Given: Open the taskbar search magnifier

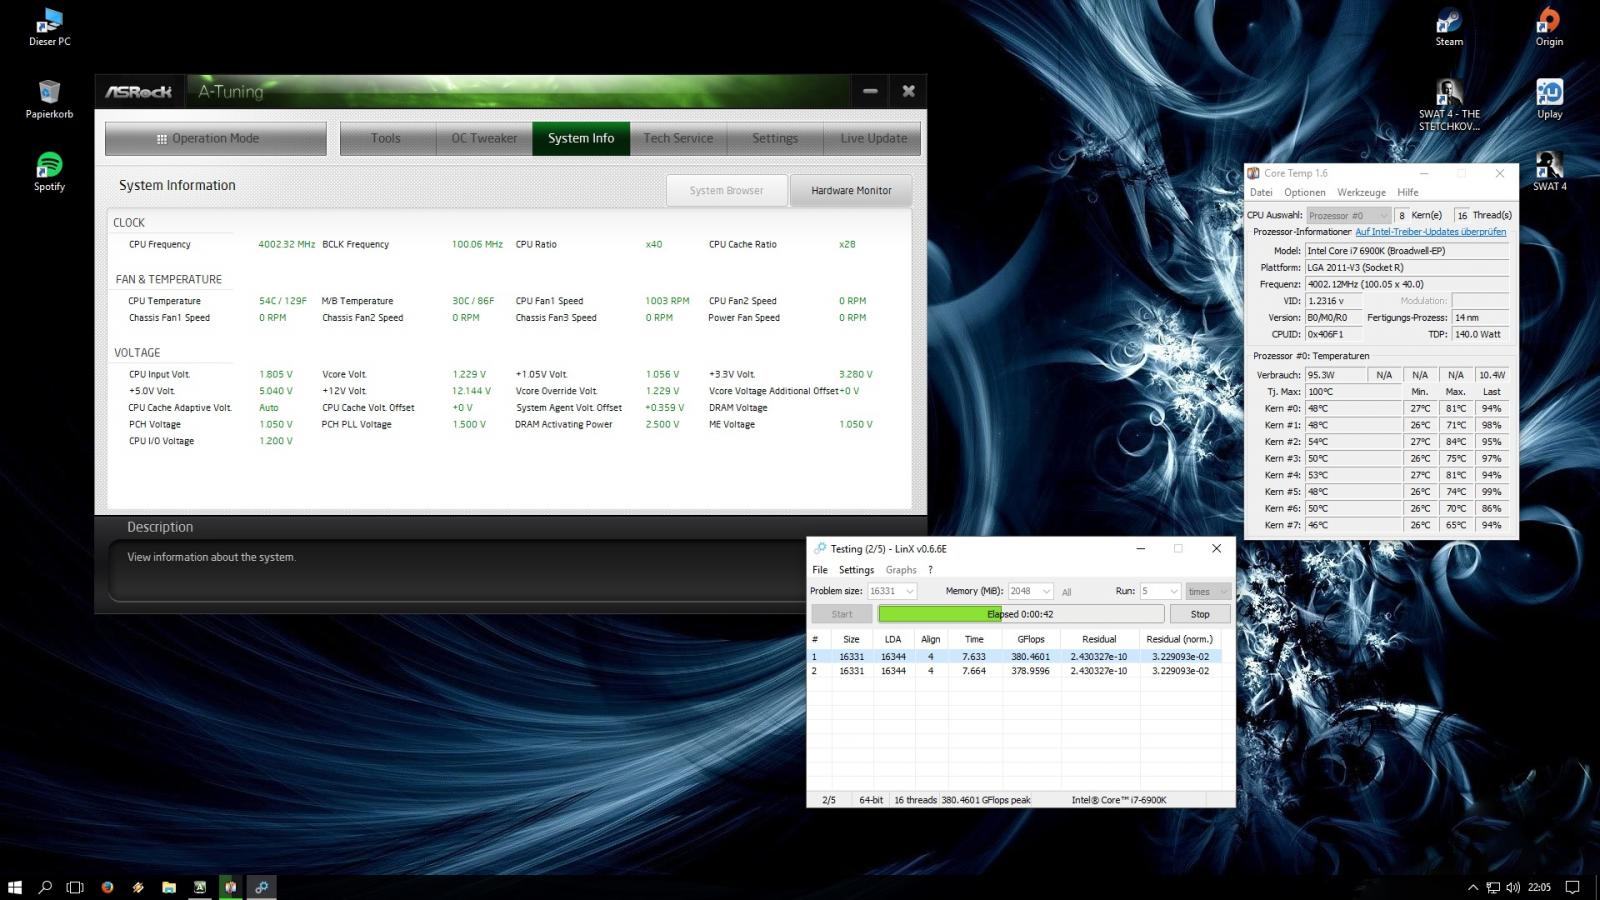Looking at the screenshot, I should (x=45, y=887).
